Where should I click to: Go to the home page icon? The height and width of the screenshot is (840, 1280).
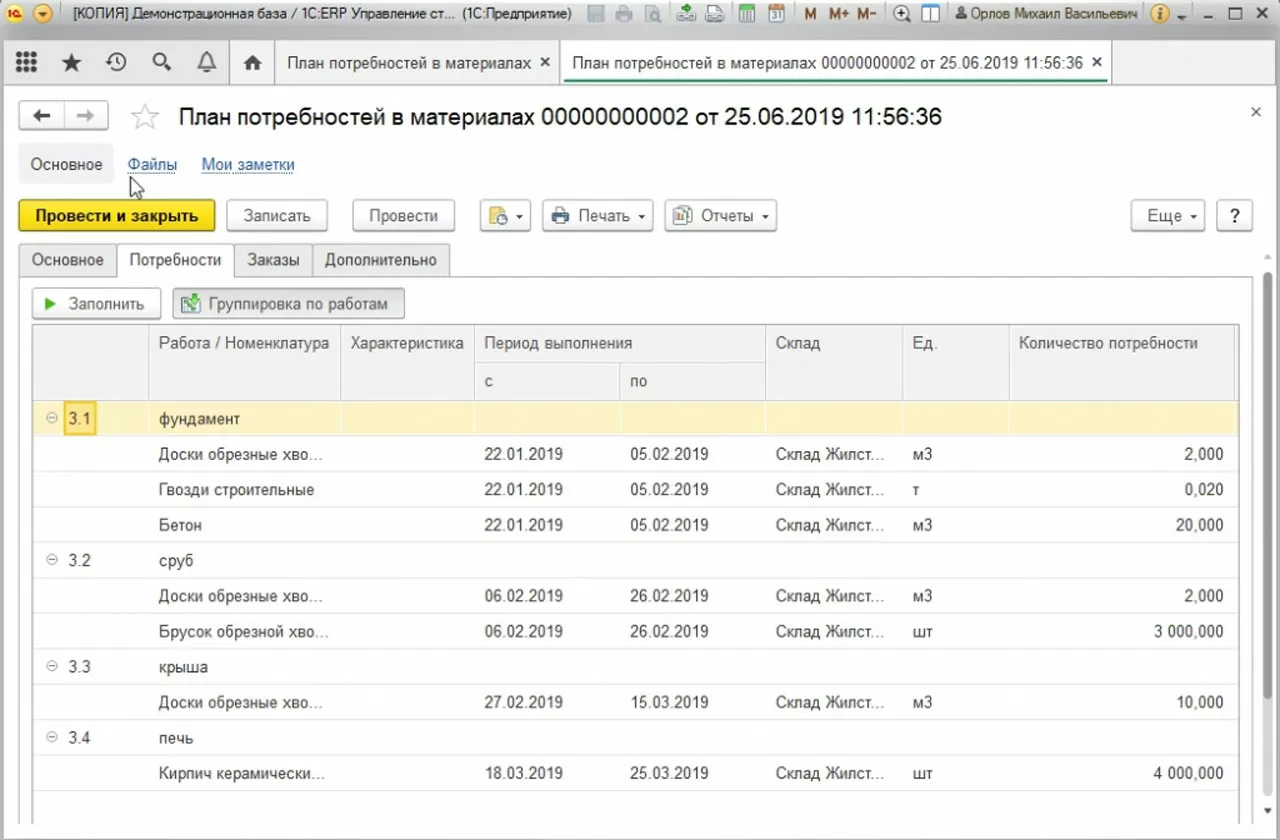253,63
